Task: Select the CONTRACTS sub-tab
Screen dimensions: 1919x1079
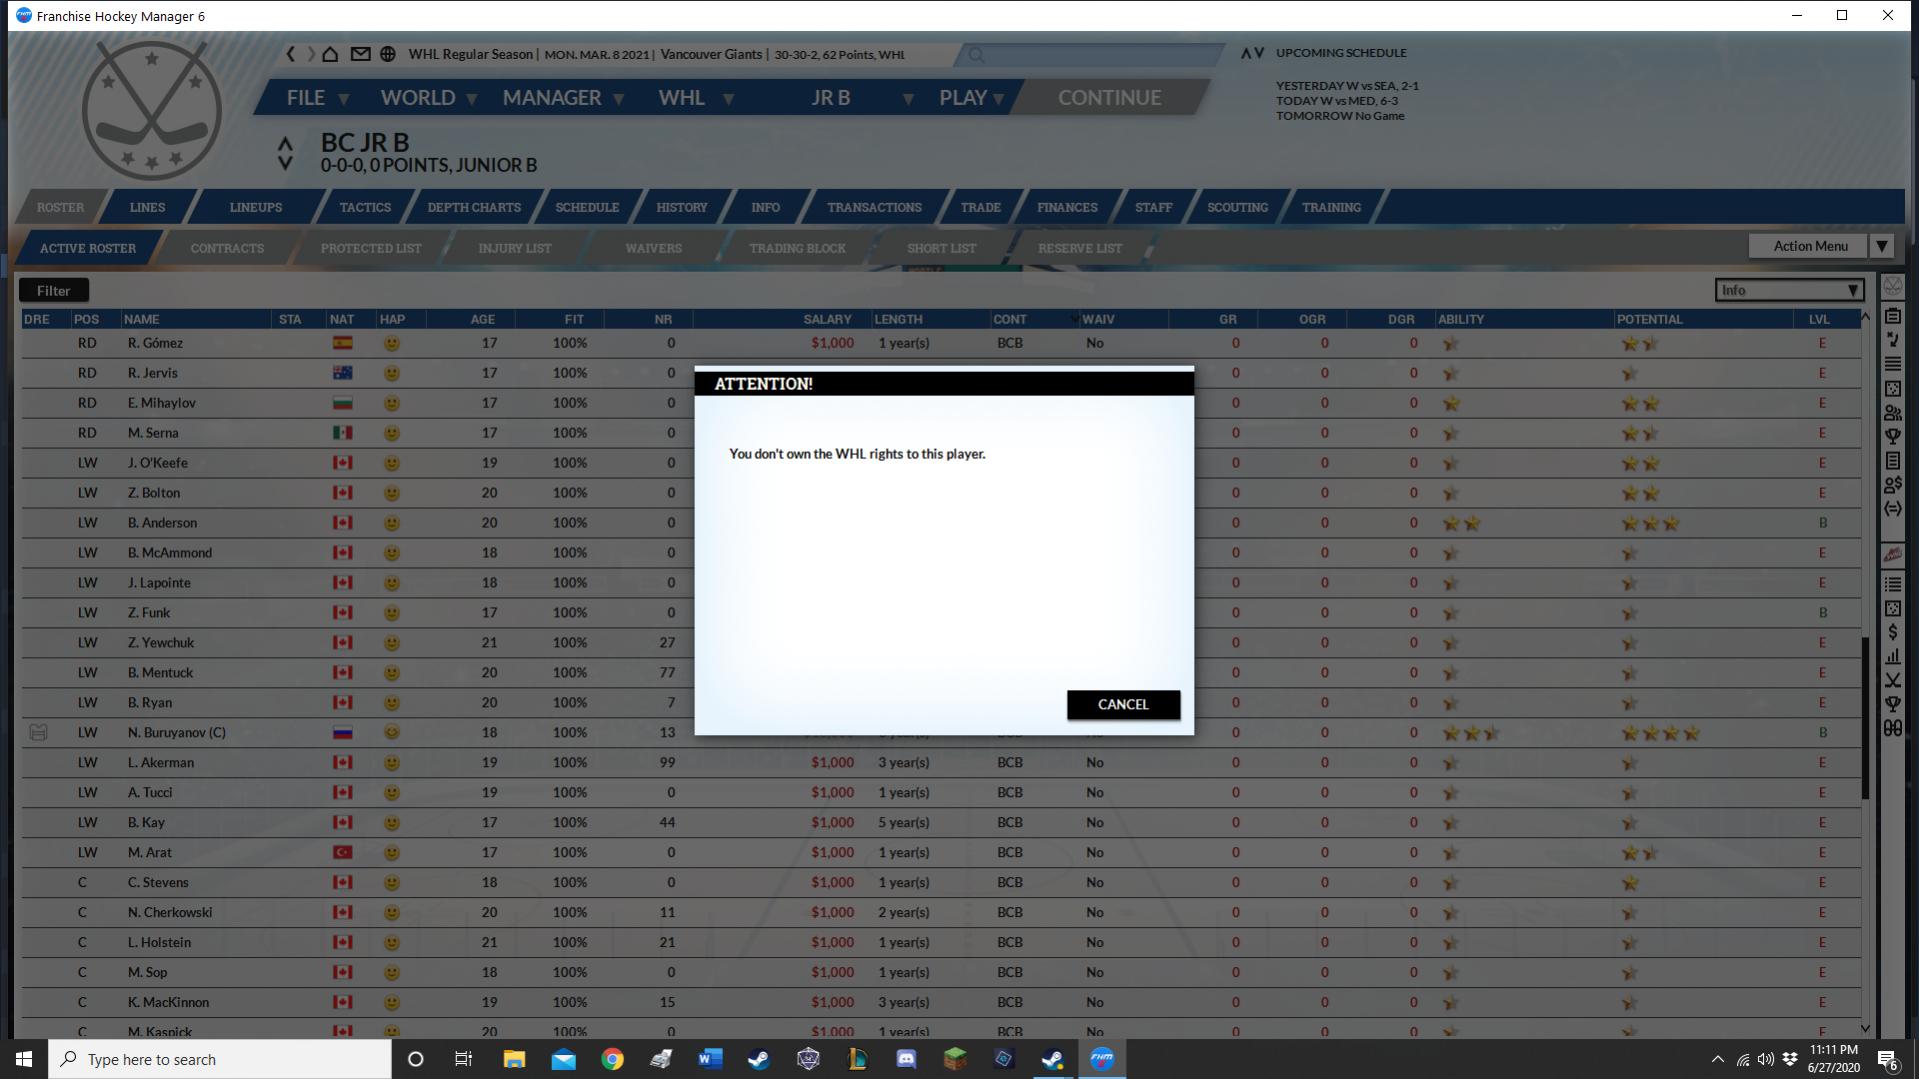Action: 227,248
